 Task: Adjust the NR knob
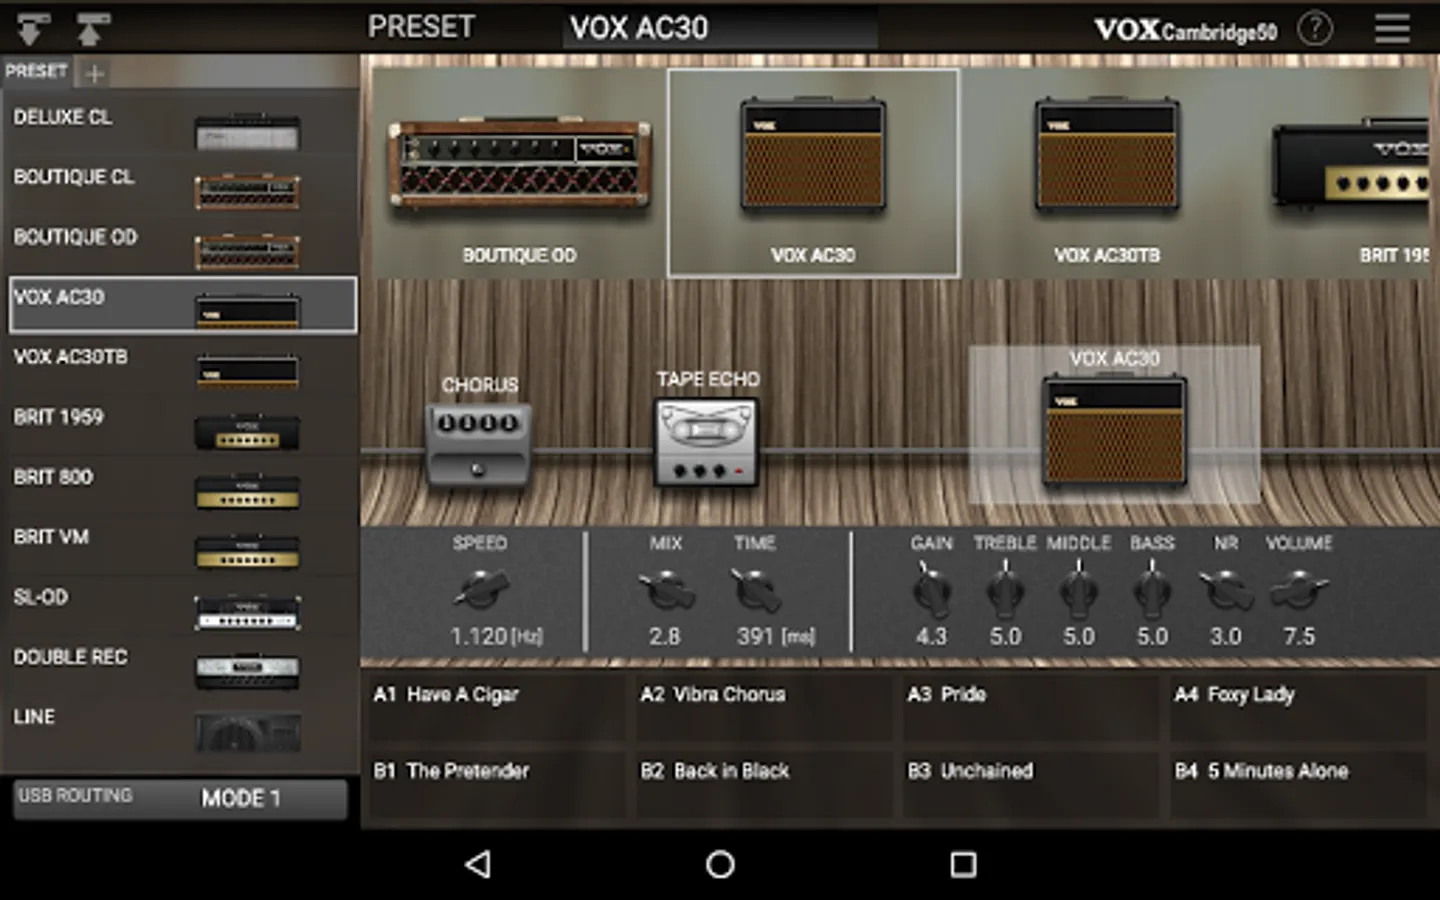[x=1226, y=590]
